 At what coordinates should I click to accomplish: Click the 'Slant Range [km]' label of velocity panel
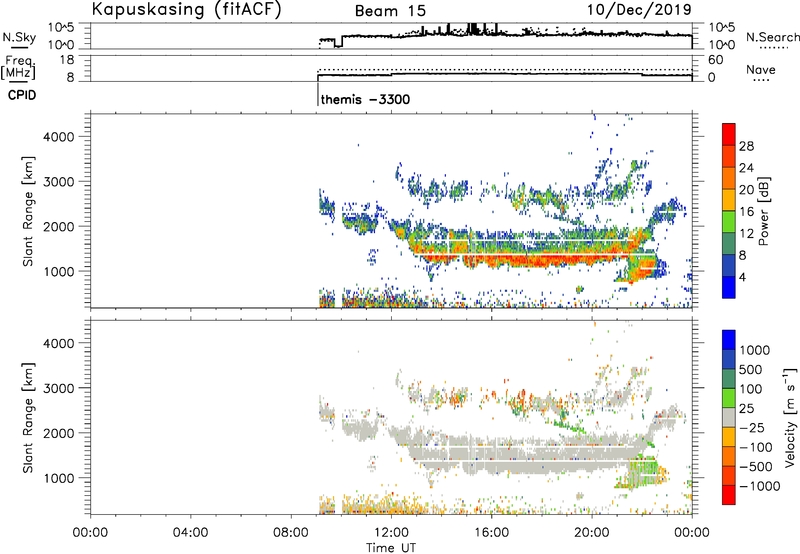(28, 418)
